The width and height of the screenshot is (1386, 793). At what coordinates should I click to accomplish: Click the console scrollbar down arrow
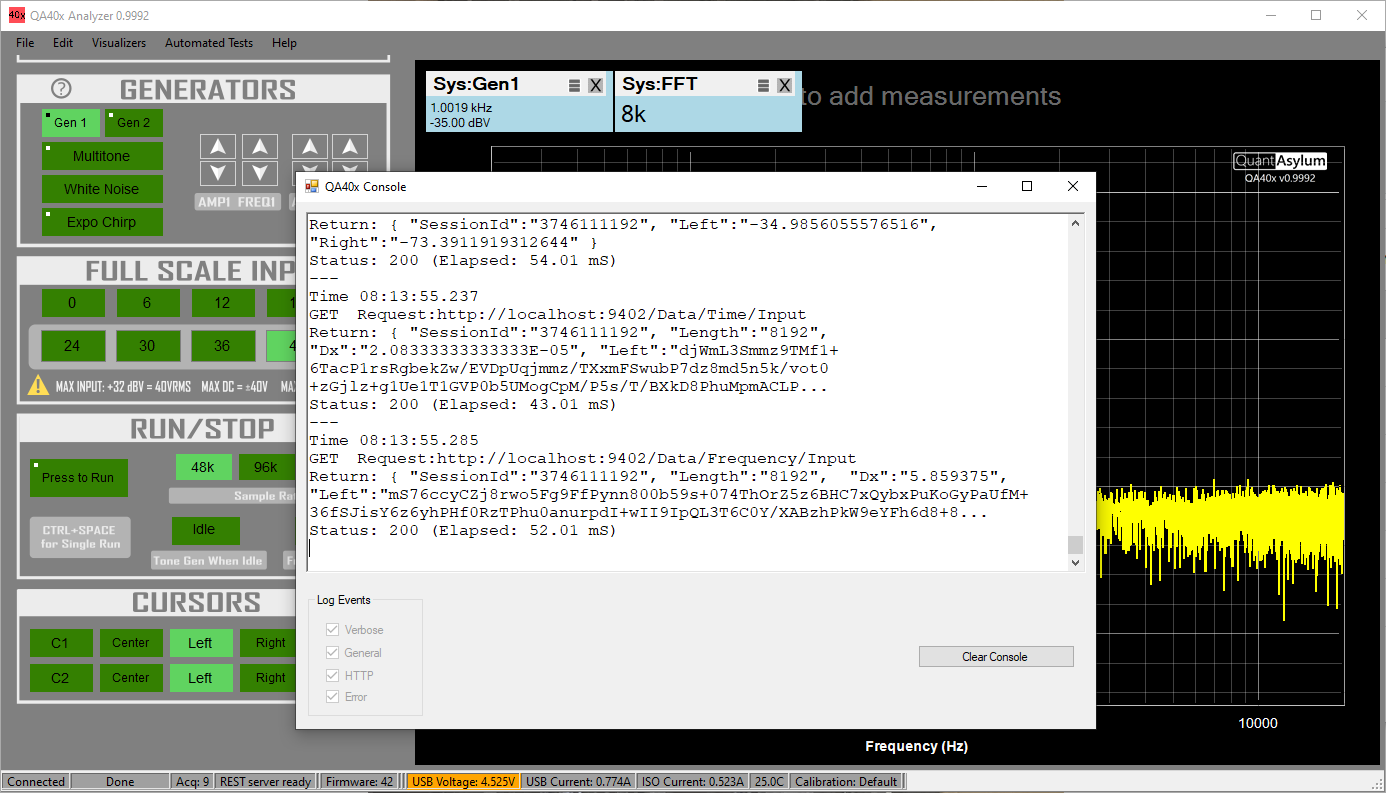tap(1075, 563)
